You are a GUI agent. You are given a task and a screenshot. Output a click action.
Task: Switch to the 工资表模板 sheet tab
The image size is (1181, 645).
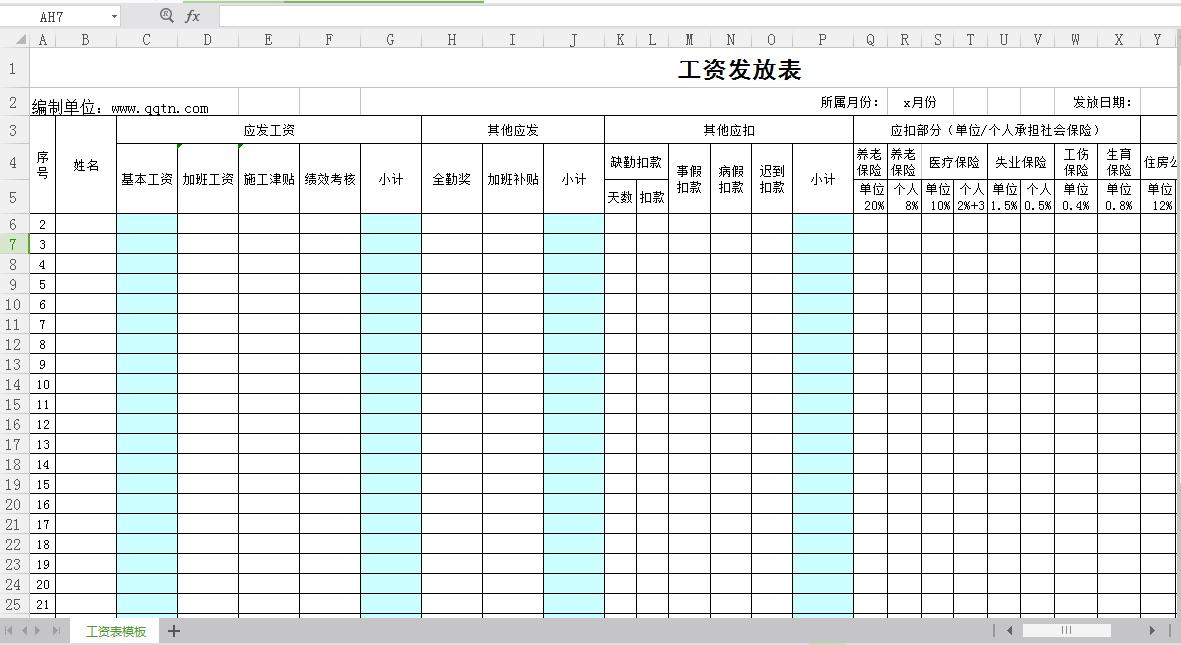tap(116, 631)
